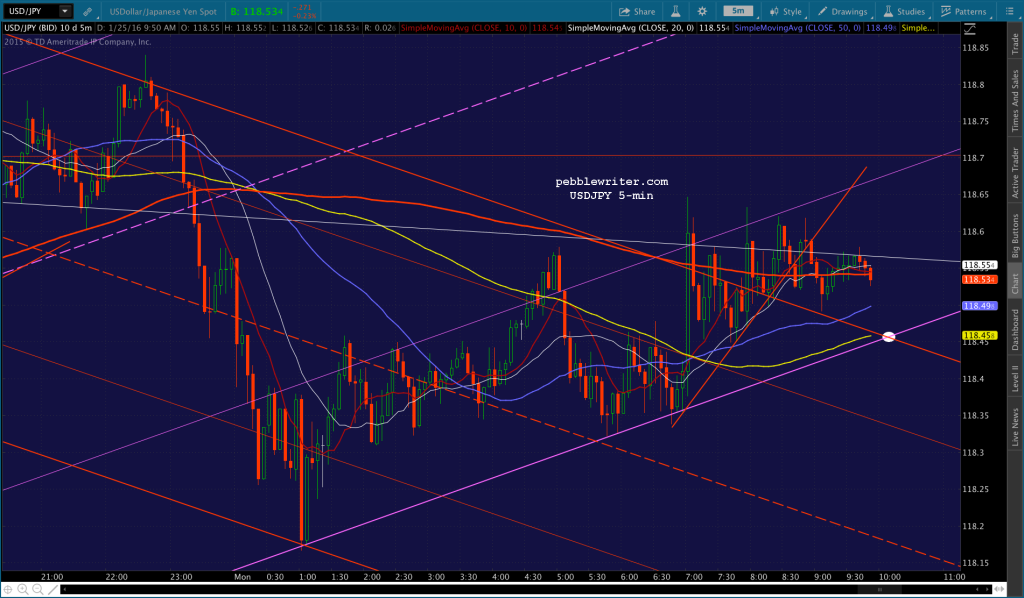Click the Mon label on the time axis
Image resolution: width=1024 pixels, height=598 pixels.
(242, 576)
